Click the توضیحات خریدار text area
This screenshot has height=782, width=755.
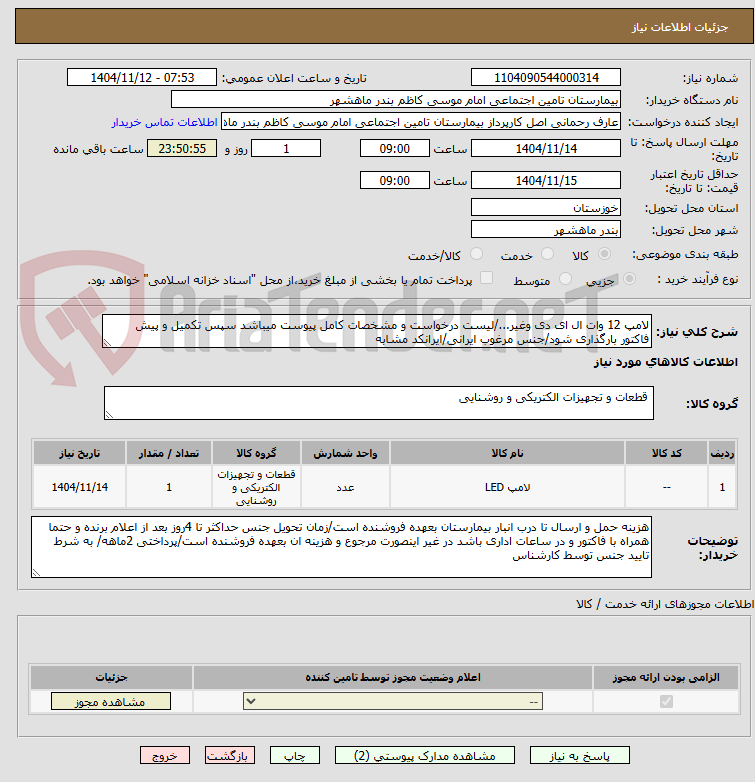pos(342,547)
